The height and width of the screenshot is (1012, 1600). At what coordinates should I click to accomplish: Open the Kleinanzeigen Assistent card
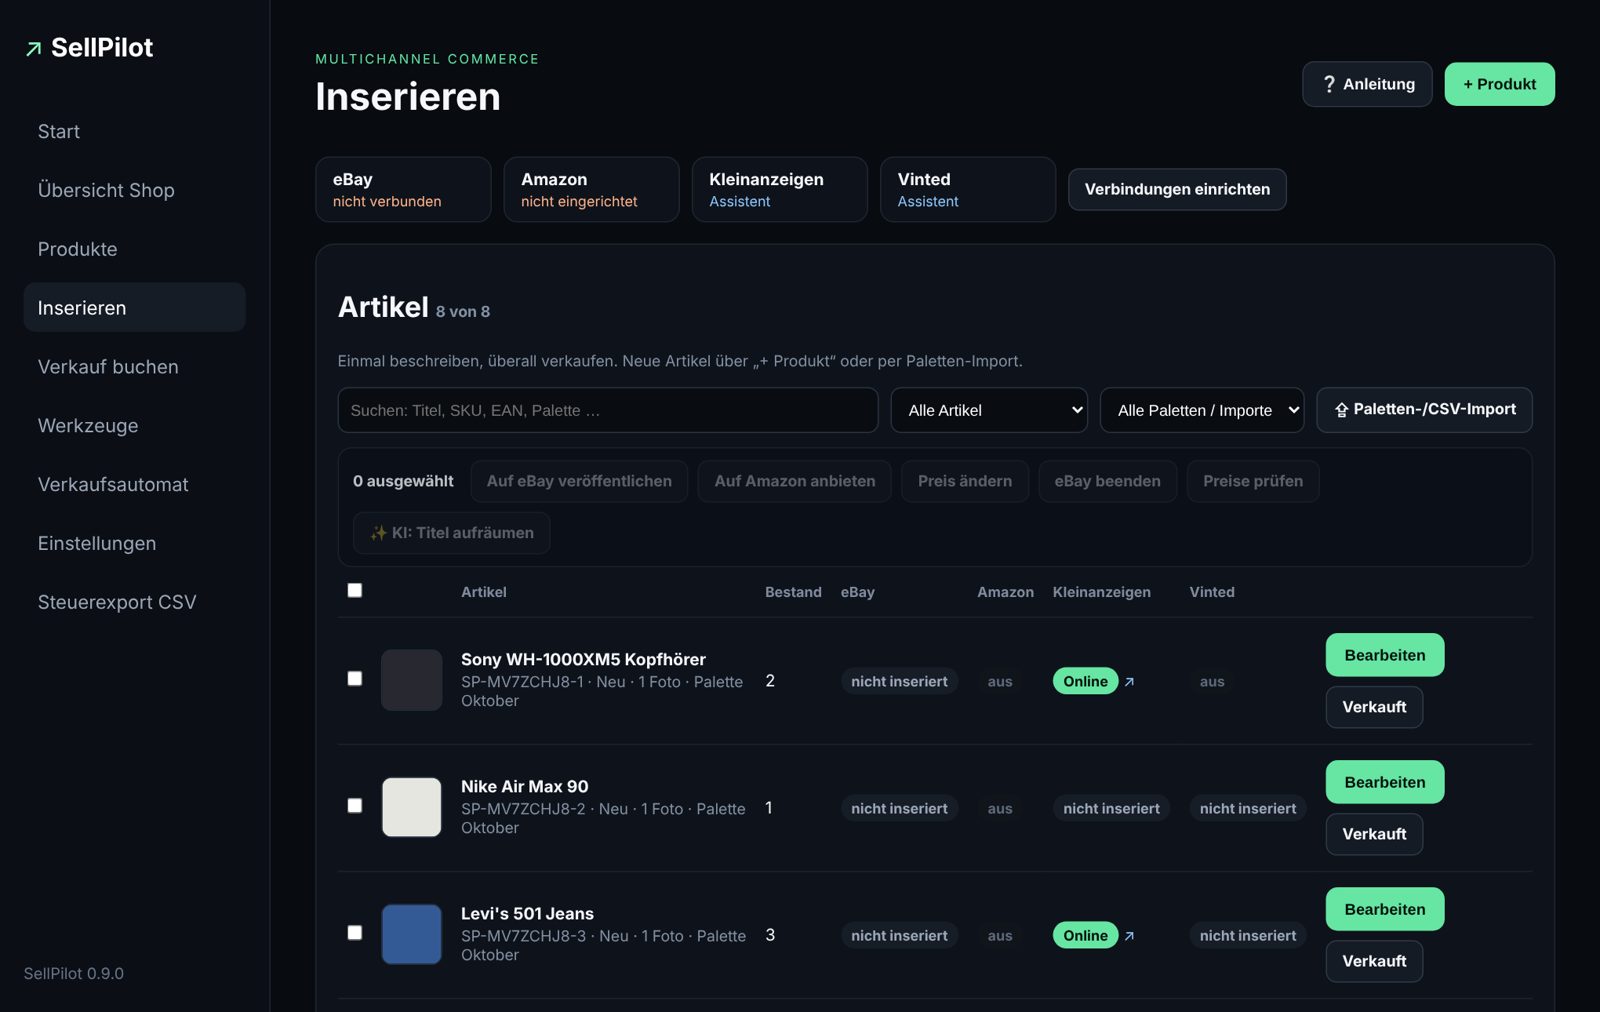779,189
